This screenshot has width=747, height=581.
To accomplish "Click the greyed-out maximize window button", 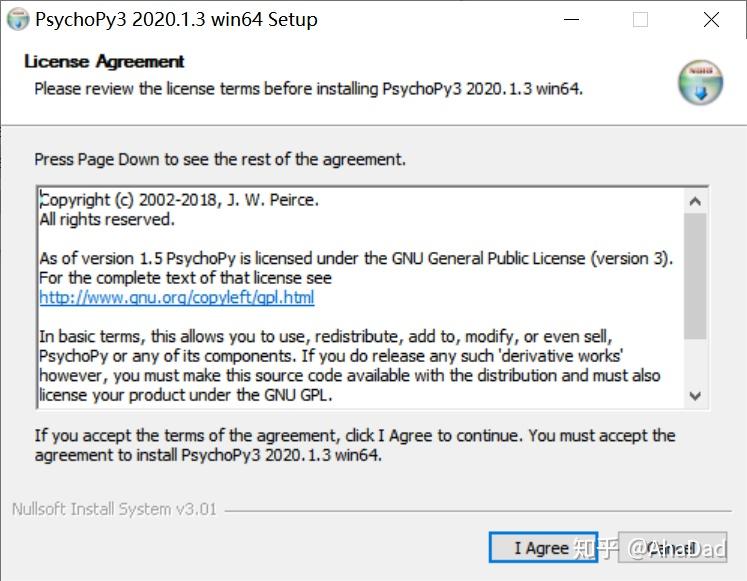I will [640, 19].
